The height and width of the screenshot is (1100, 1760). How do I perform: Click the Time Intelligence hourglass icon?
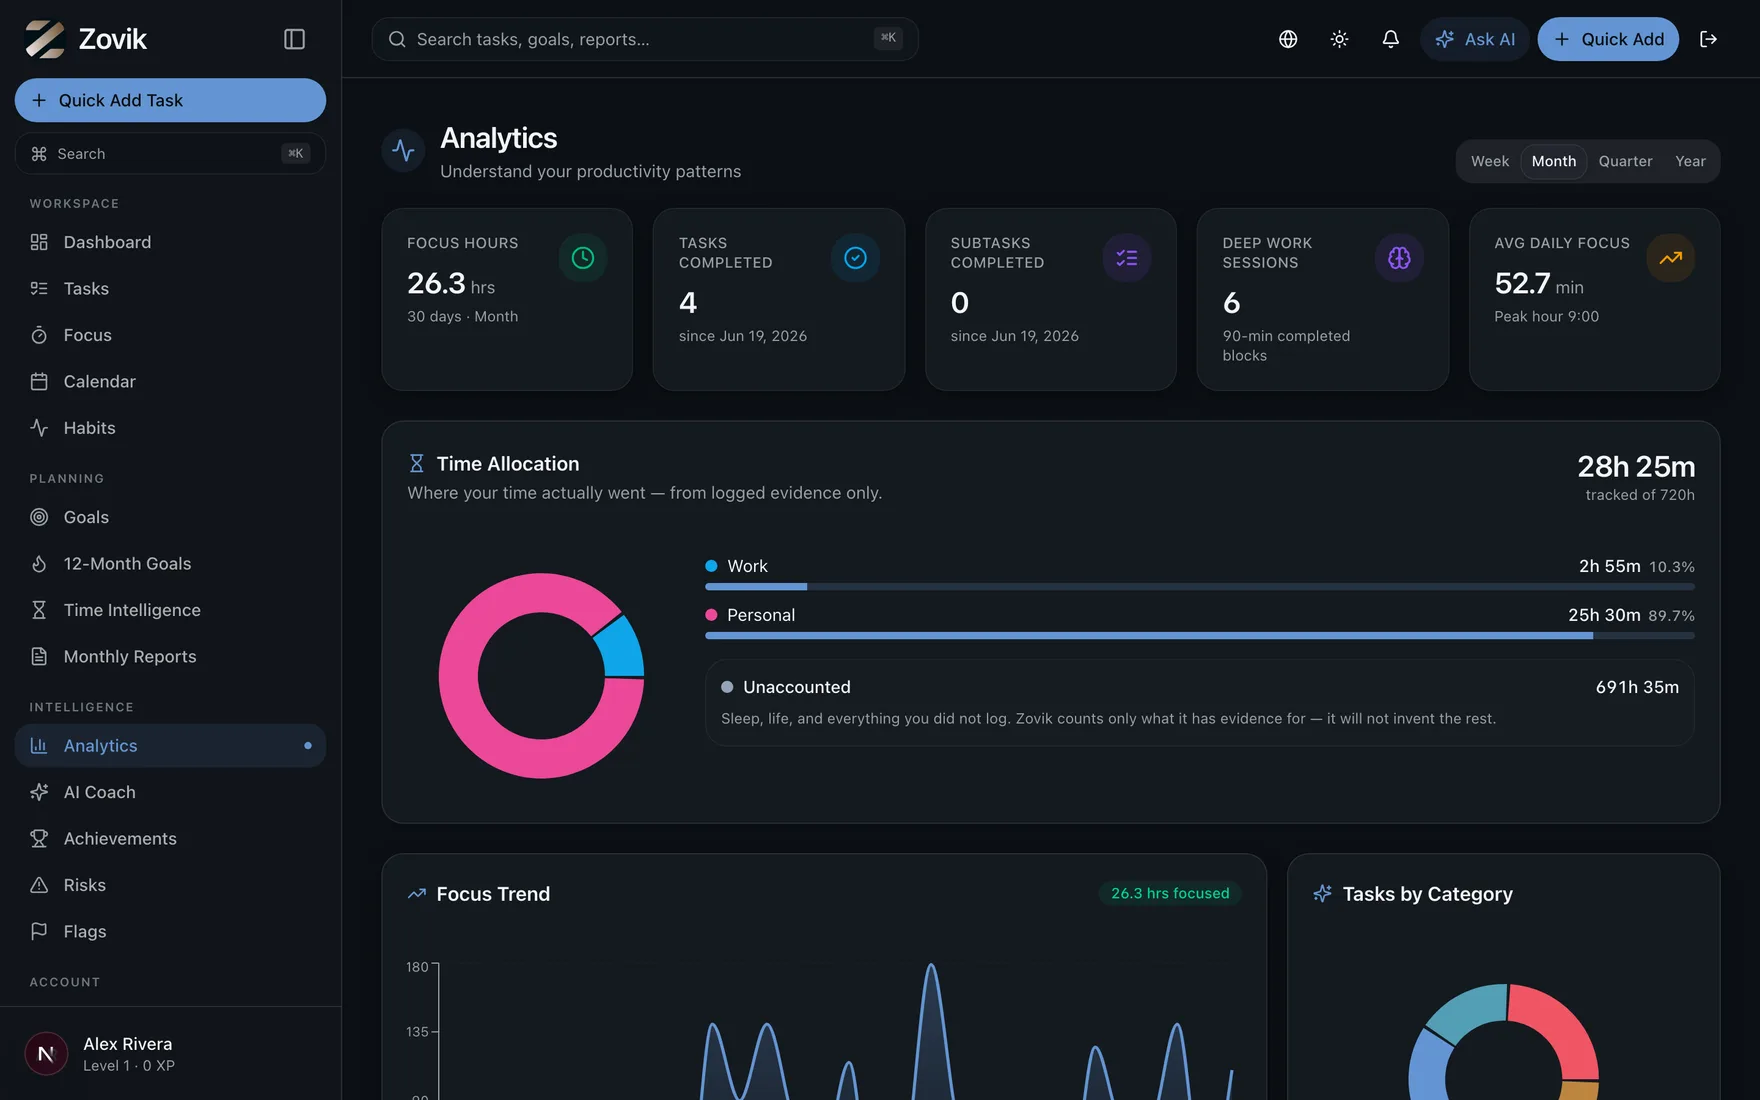coord(39,610)
